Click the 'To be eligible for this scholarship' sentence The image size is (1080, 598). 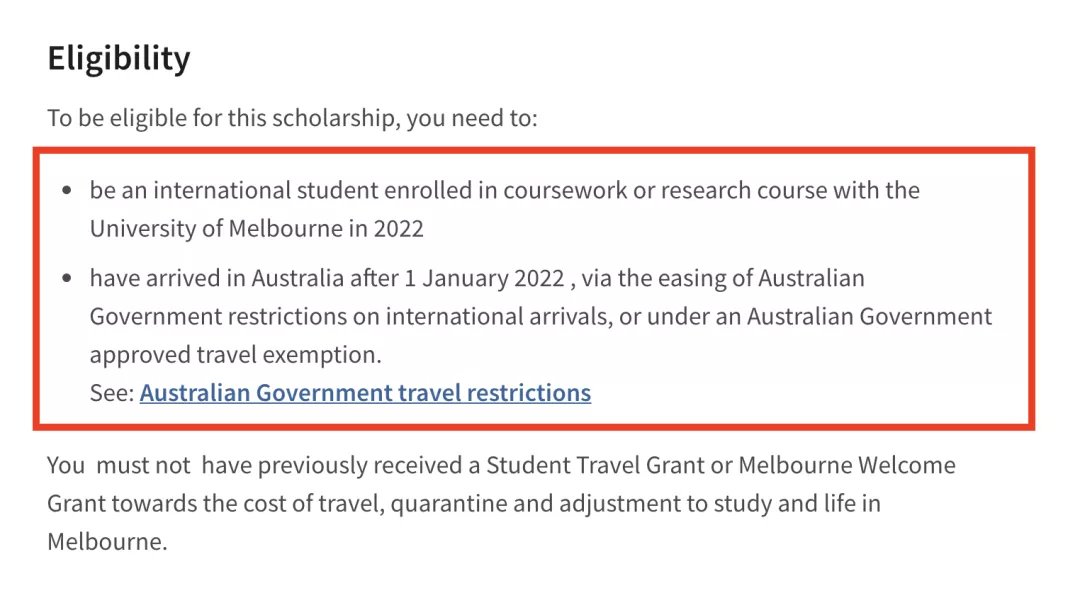point(292,118)
